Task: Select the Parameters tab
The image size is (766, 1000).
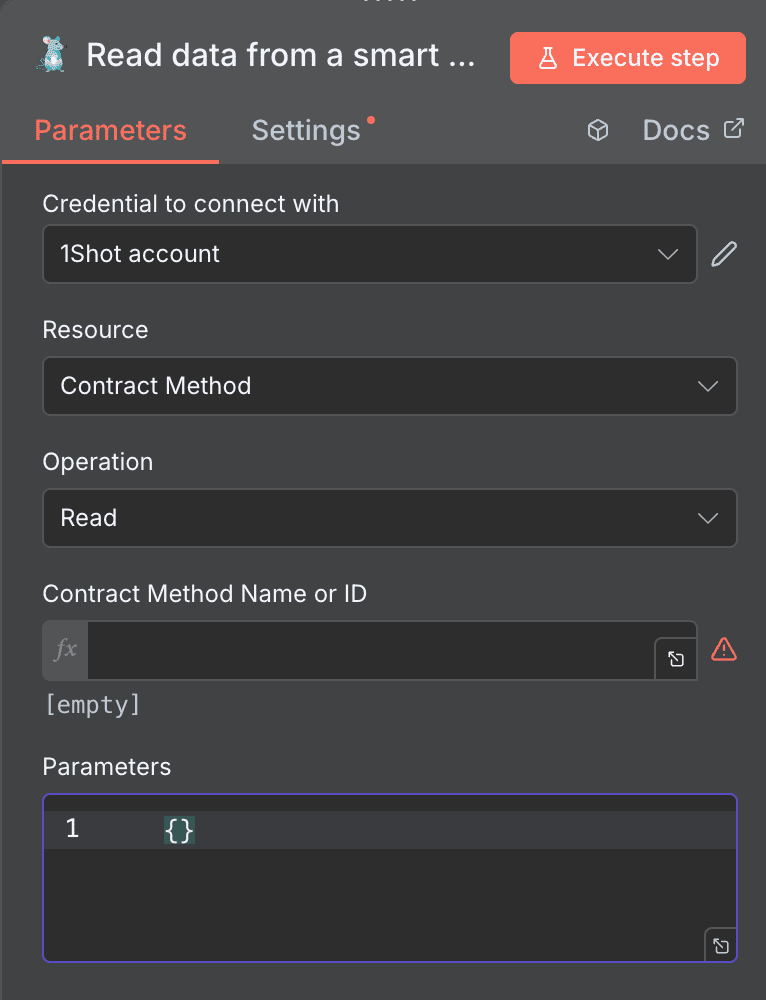Action: click(x=110, y=130)
